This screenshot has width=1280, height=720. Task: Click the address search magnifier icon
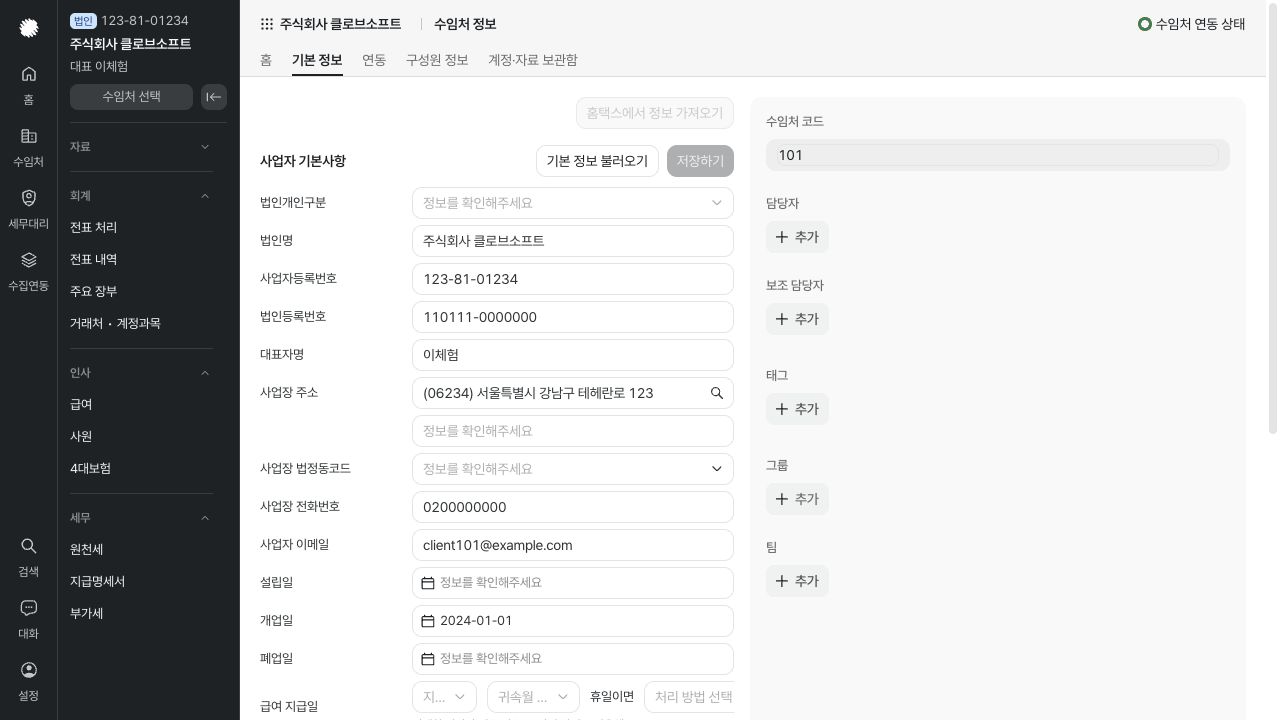(717, 393)
